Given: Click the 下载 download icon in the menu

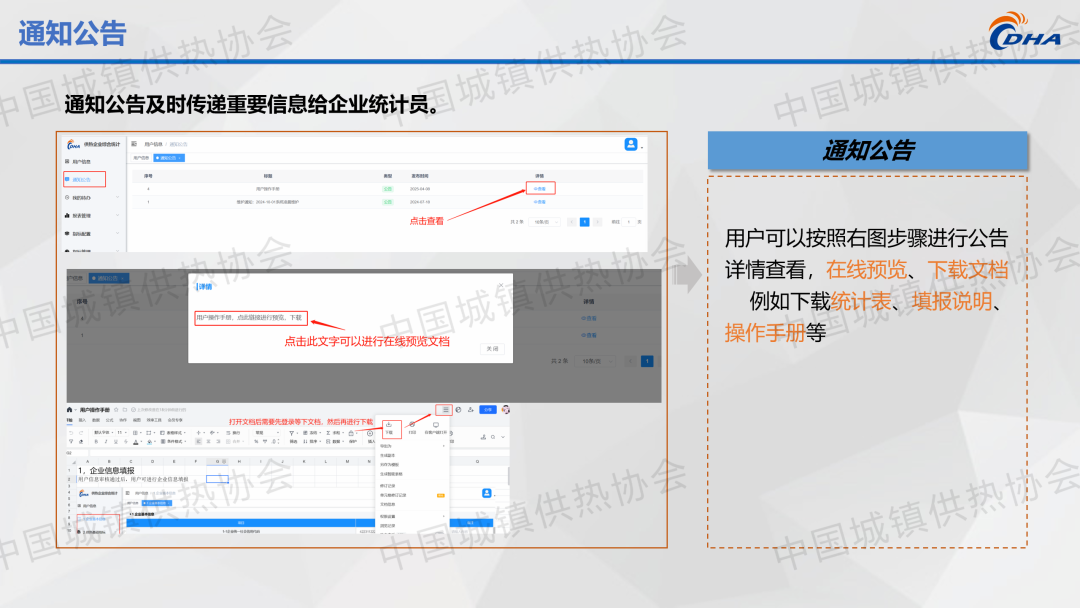Looking at the screenshot, I should (388, 428).
